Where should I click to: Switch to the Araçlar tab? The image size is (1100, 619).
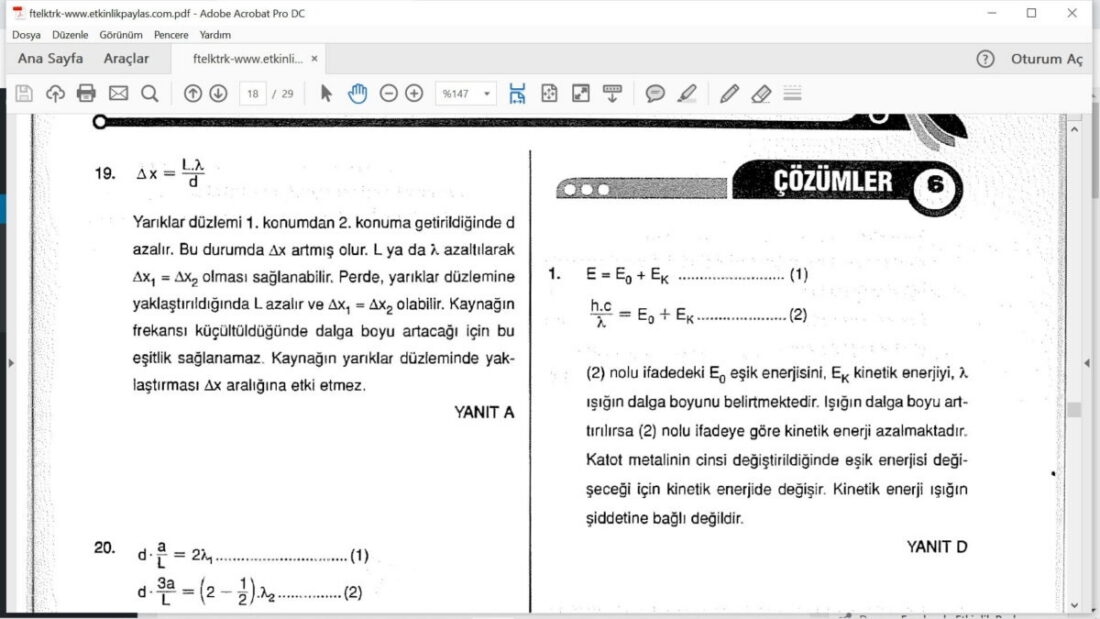[126, 59]
